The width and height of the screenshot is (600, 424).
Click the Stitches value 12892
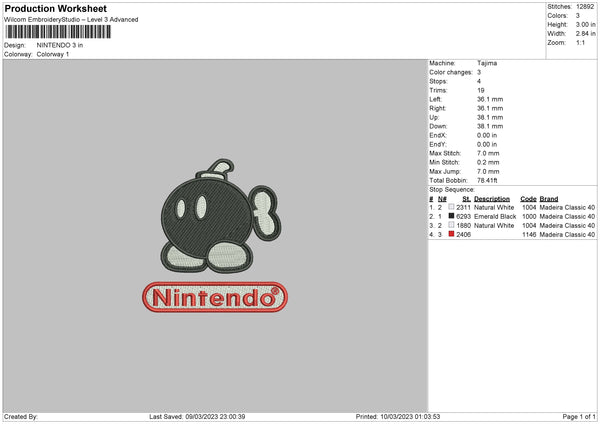coord(585,7)
